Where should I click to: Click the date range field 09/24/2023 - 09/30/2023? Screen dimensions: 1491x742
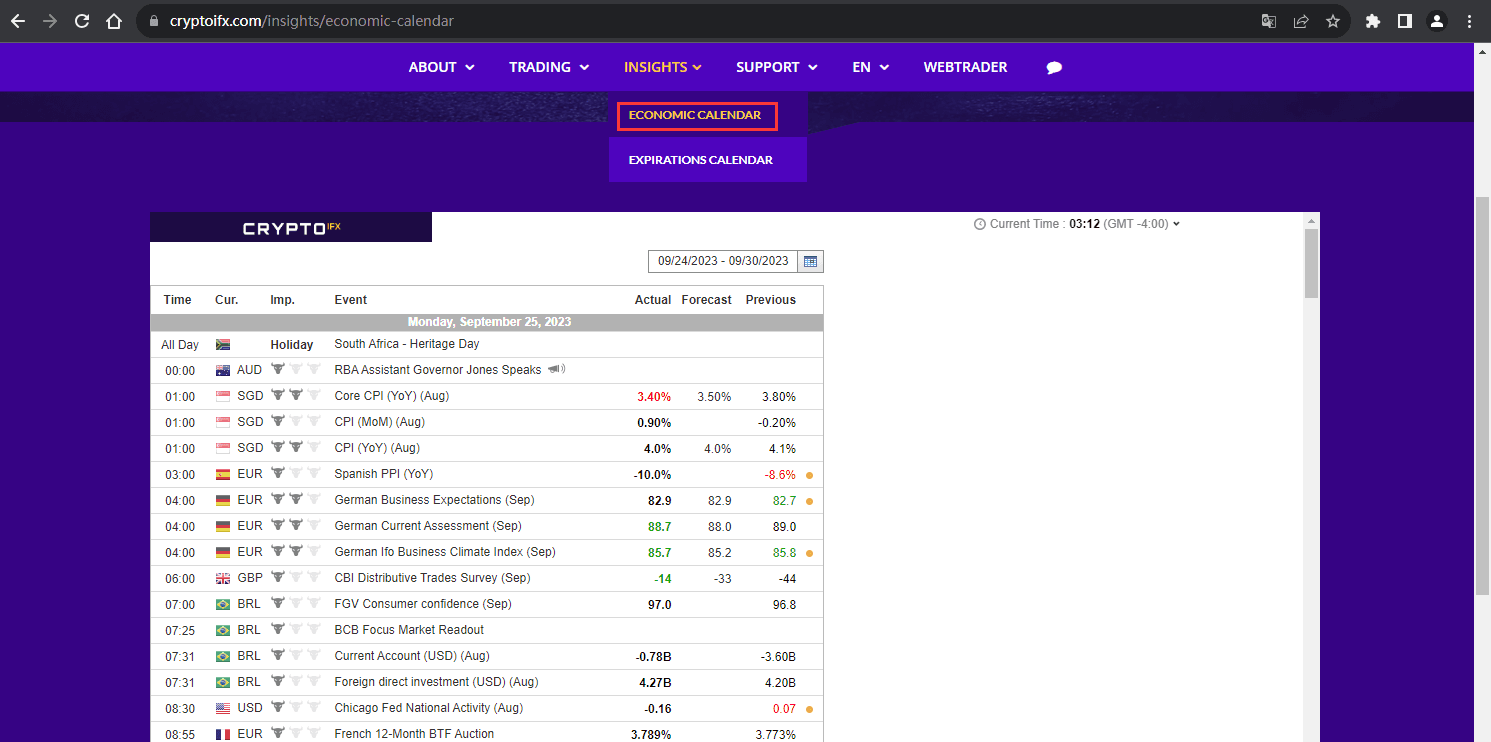tap(723, 261)
